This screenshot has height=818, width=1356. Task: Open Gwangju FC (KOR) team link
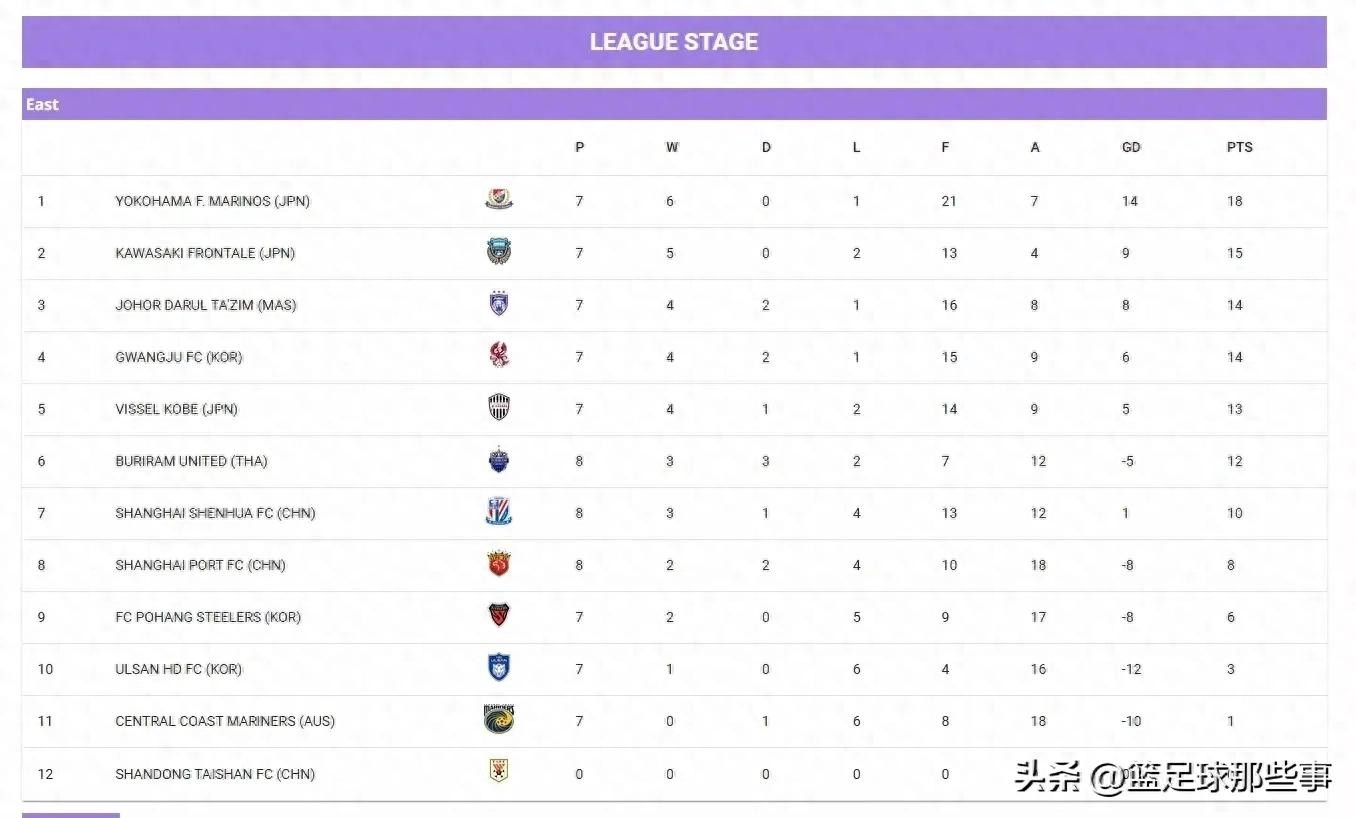(x=179, y=357)
